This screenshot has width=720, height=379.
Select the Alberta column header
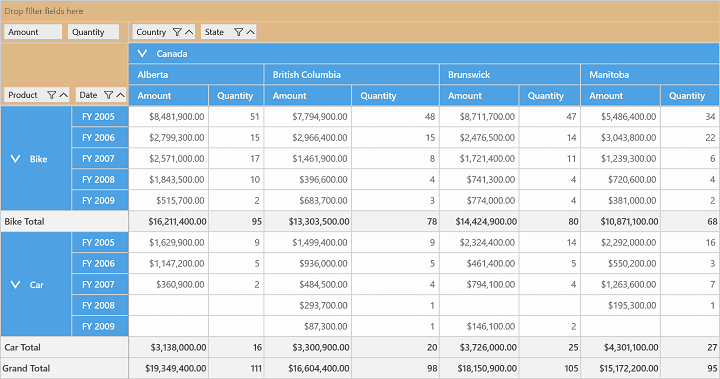click(197, 75)
